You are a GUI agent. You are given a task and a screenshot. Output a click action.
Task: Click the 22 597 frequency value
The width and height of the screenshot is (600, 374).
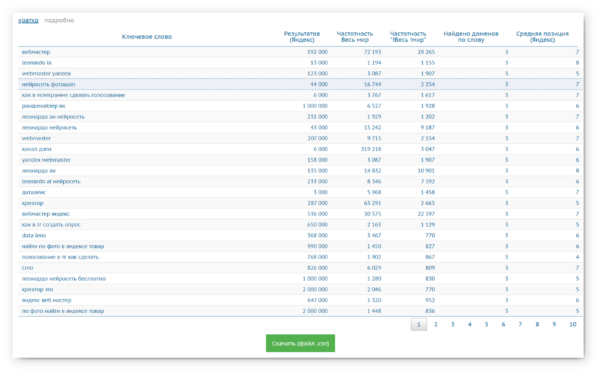tap(426, 214)
